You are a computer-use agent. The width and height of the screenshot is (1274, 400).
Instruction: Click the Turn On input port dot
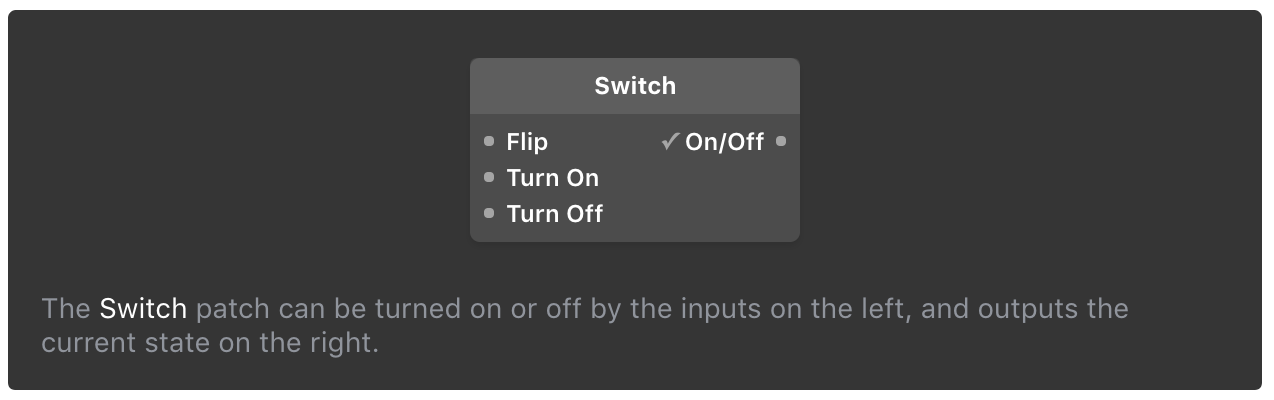click(489, 178)
